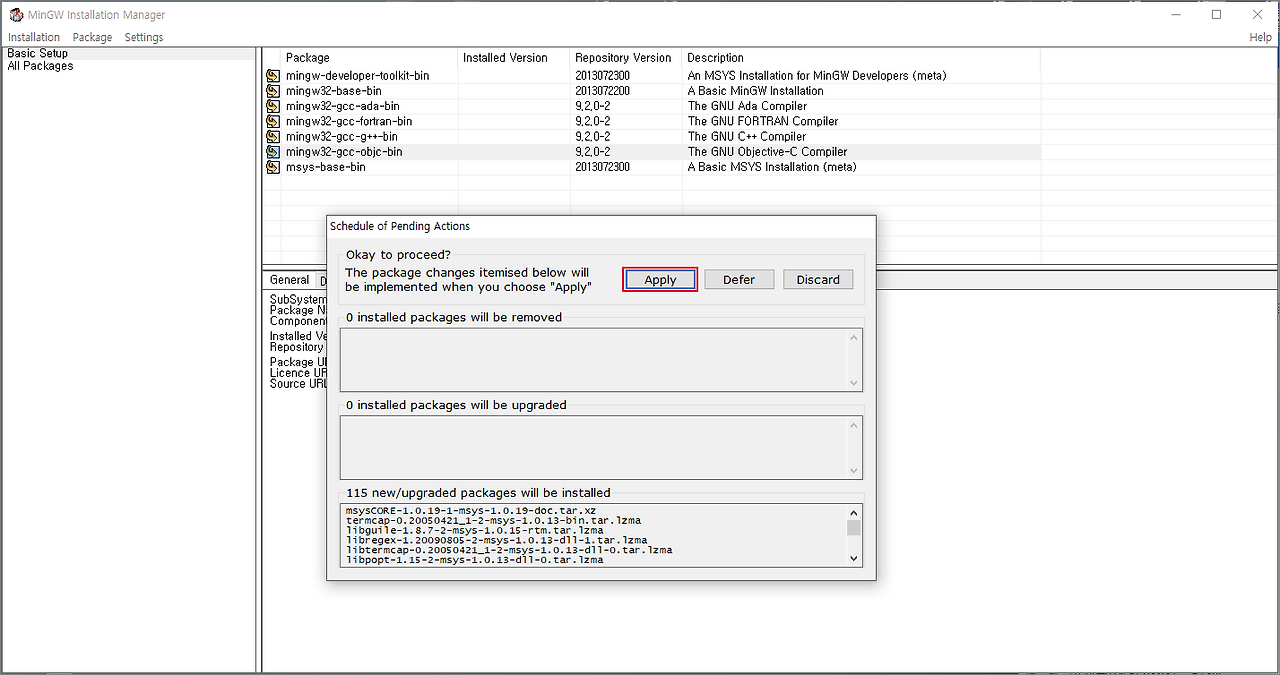Mark the mingw32-gcc-objc-bin package icon

click(273, 152)
